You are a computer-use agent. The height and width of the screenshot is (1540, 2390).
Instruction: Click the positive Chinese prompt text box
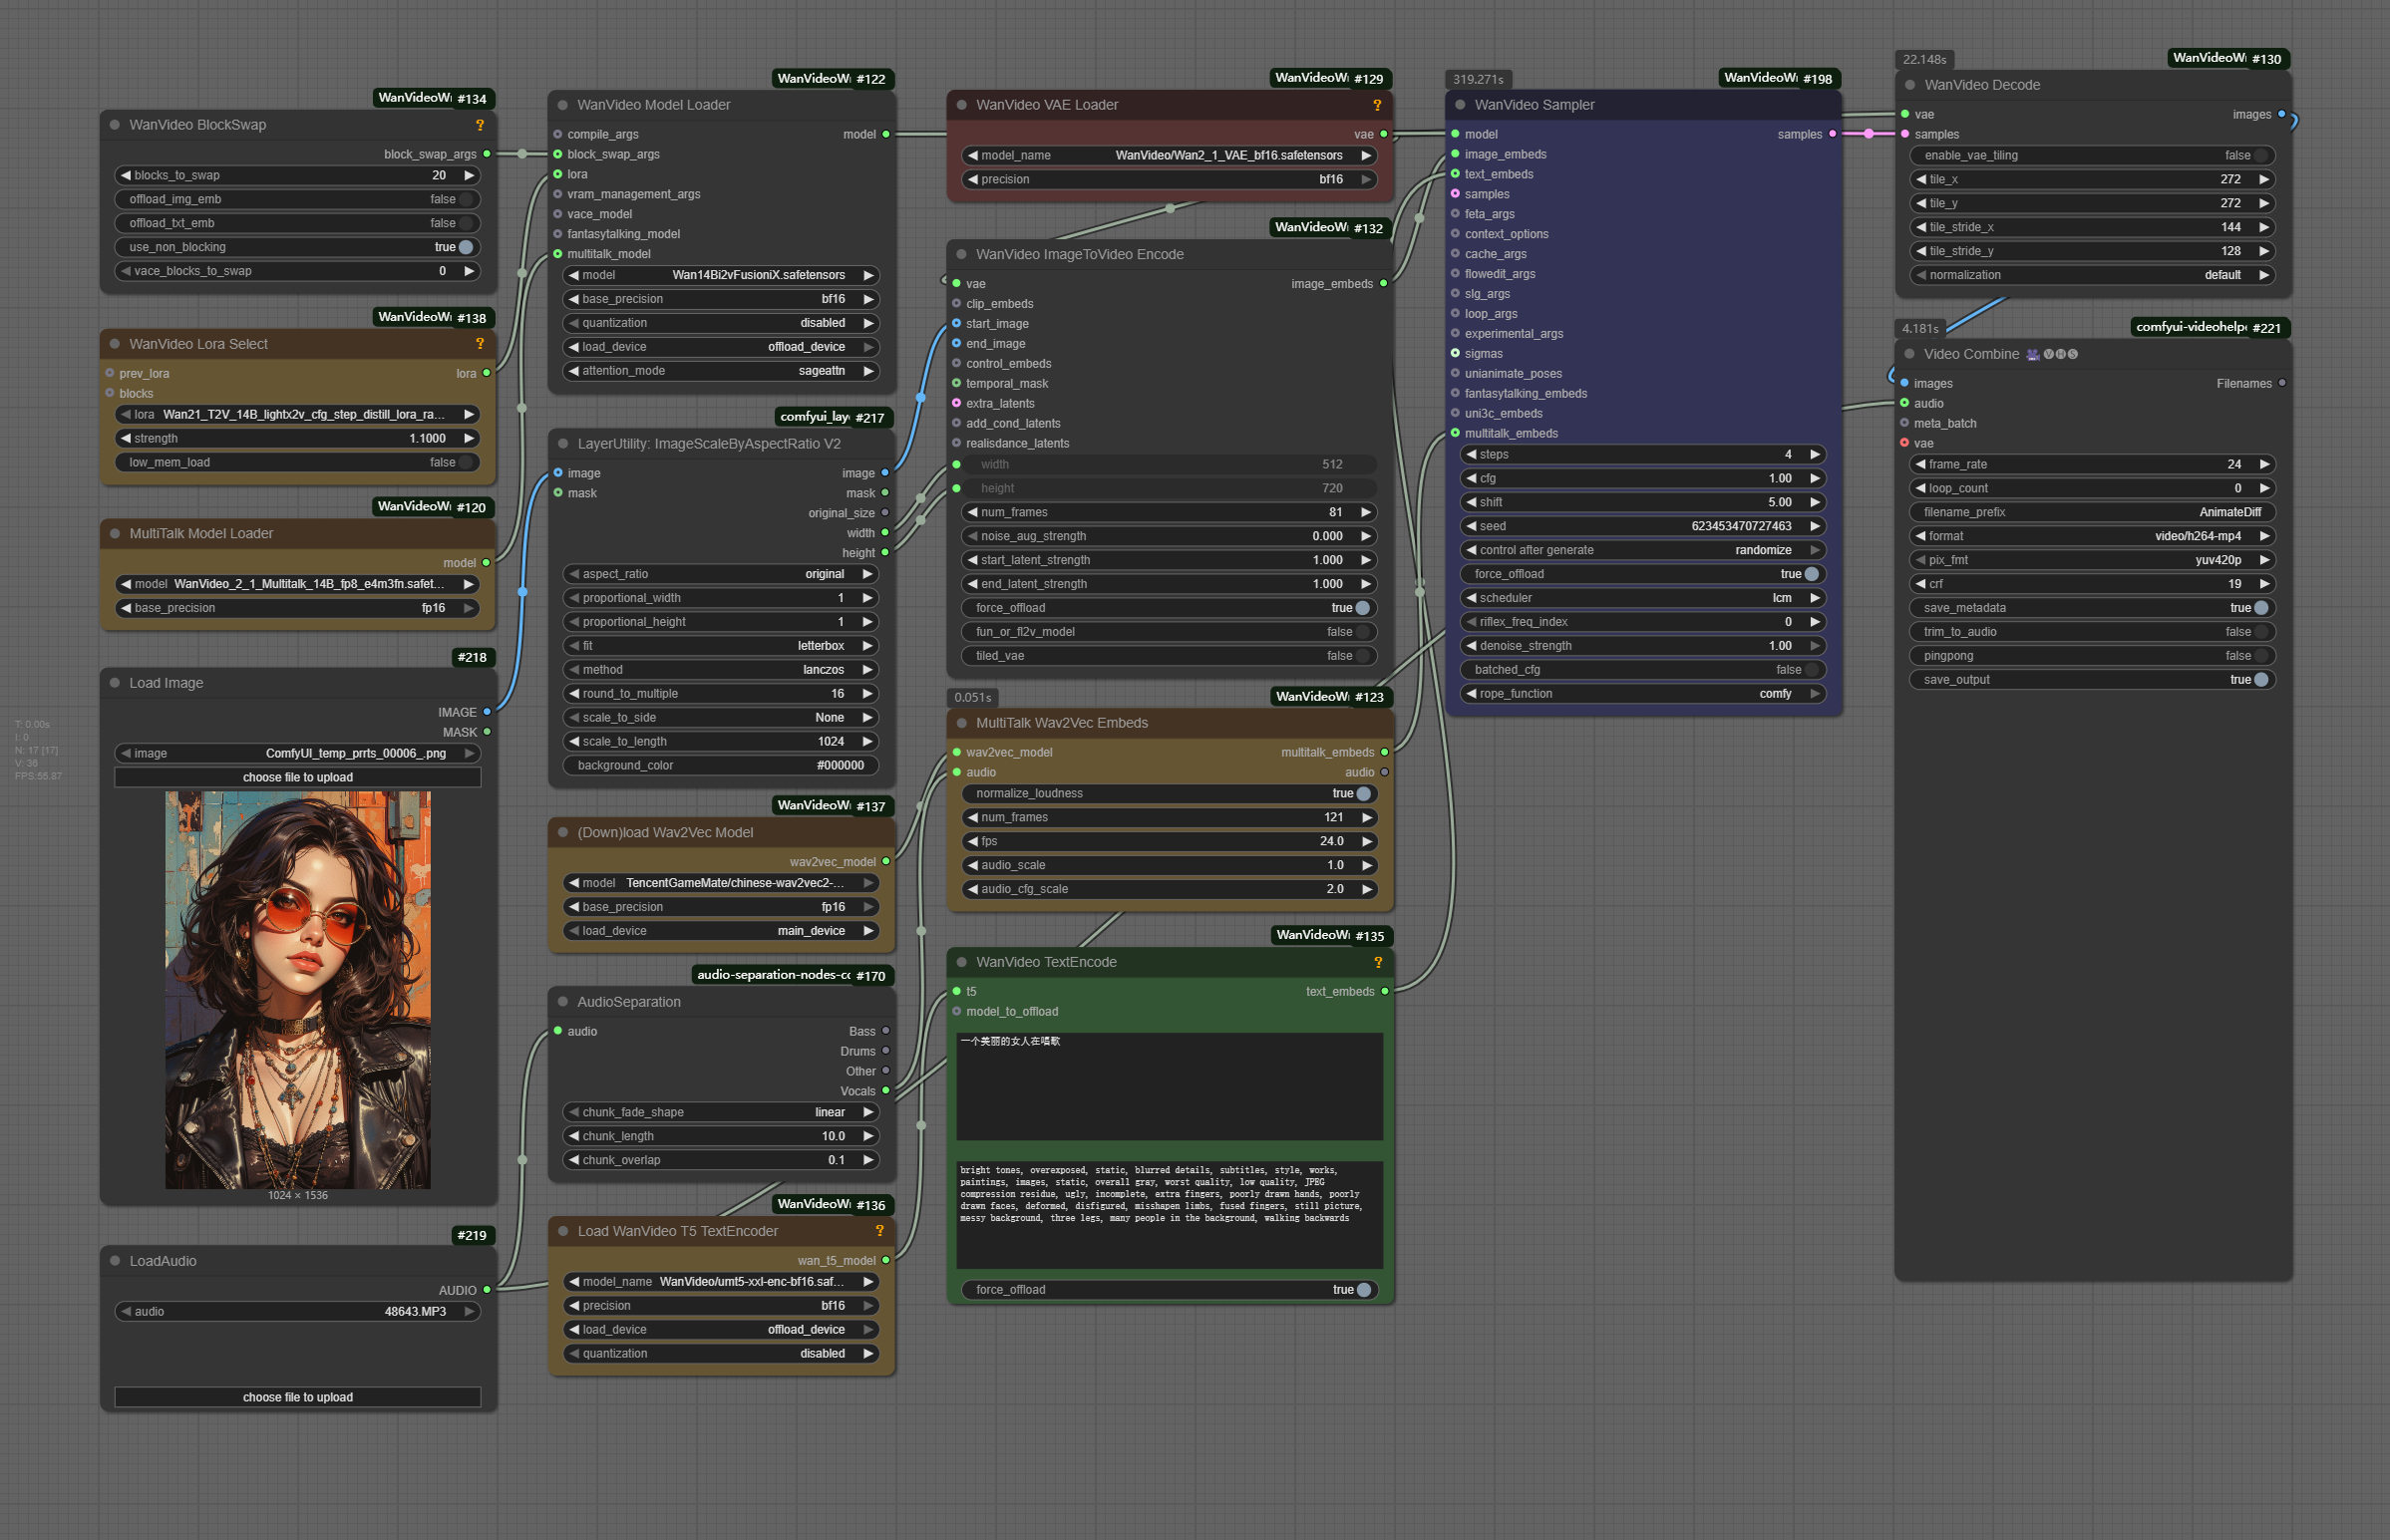tap(1169, 1087)
